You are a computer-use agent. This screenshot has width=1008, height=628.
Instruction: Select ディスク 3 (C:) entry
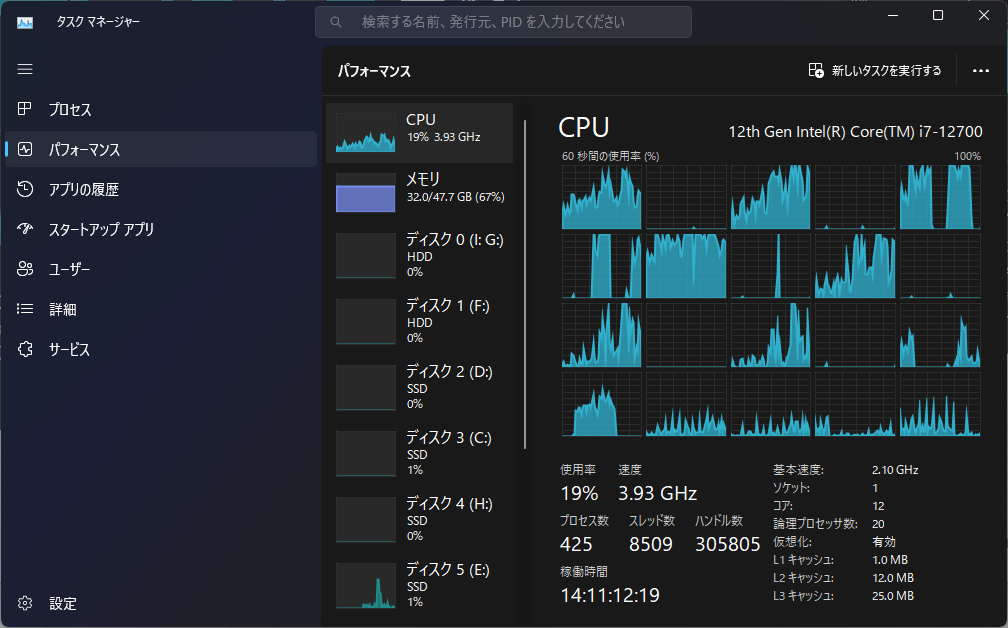coord(420,453)
